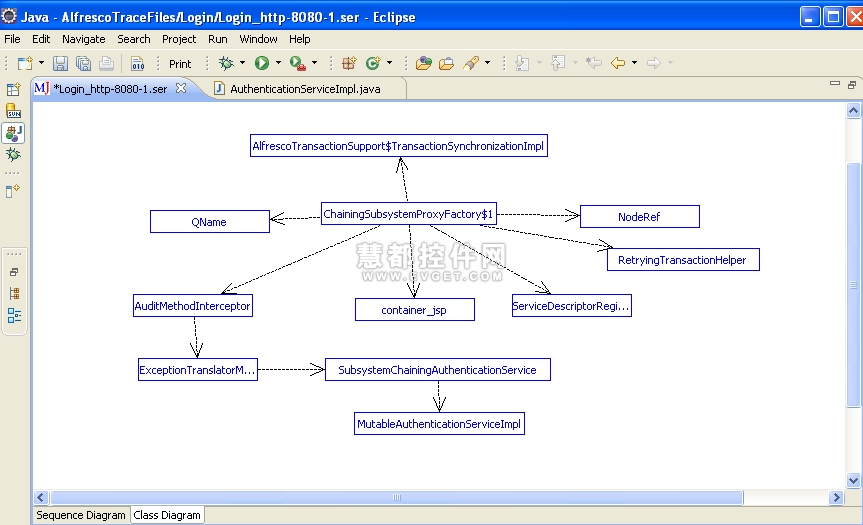This screenshot has height=525, width=863.
Task: Switch to AuthenticationServiceImpl.java tab
Action: (x=305, y=89)
